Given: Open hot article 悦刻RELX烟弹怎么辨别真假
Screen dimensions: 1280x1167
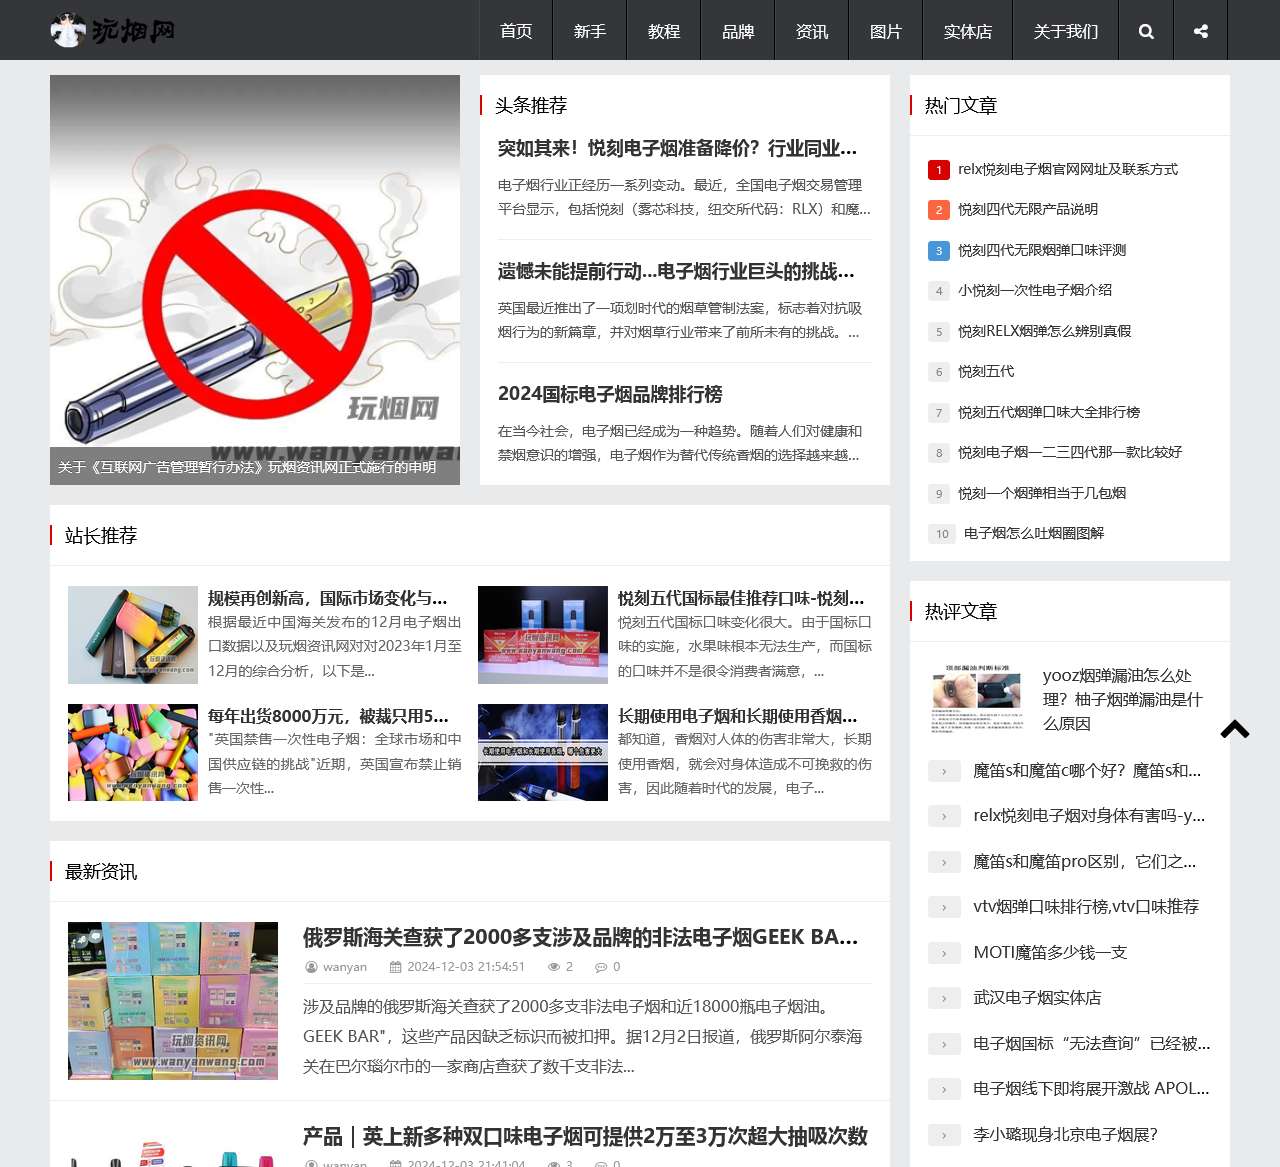Looking at the screenshot, I should click(x=1044, y=331).
